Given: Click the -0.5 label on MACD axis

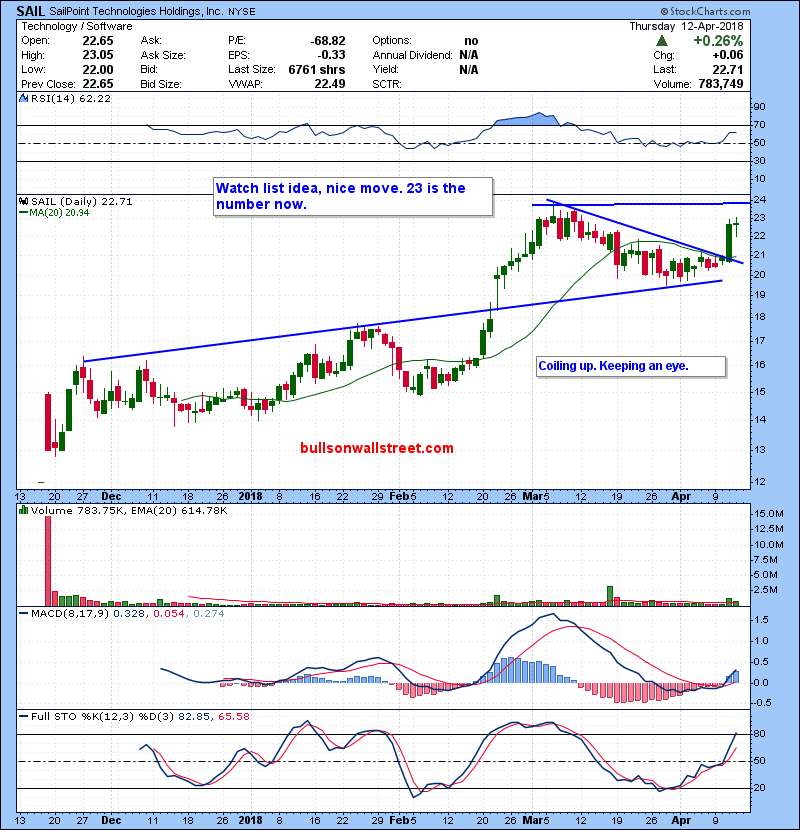Looking at the screenshot, I should pyautogui.click(x=760, y=702).
